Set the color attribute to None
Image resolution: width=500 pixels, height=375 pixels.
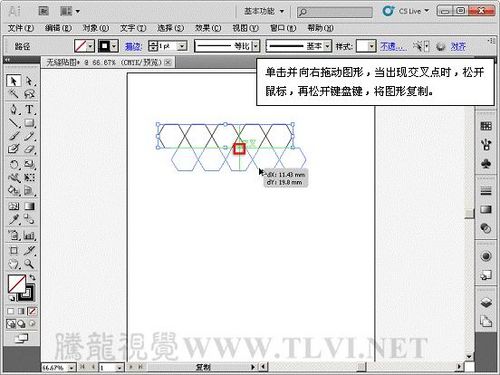click(x=32, y=311)
